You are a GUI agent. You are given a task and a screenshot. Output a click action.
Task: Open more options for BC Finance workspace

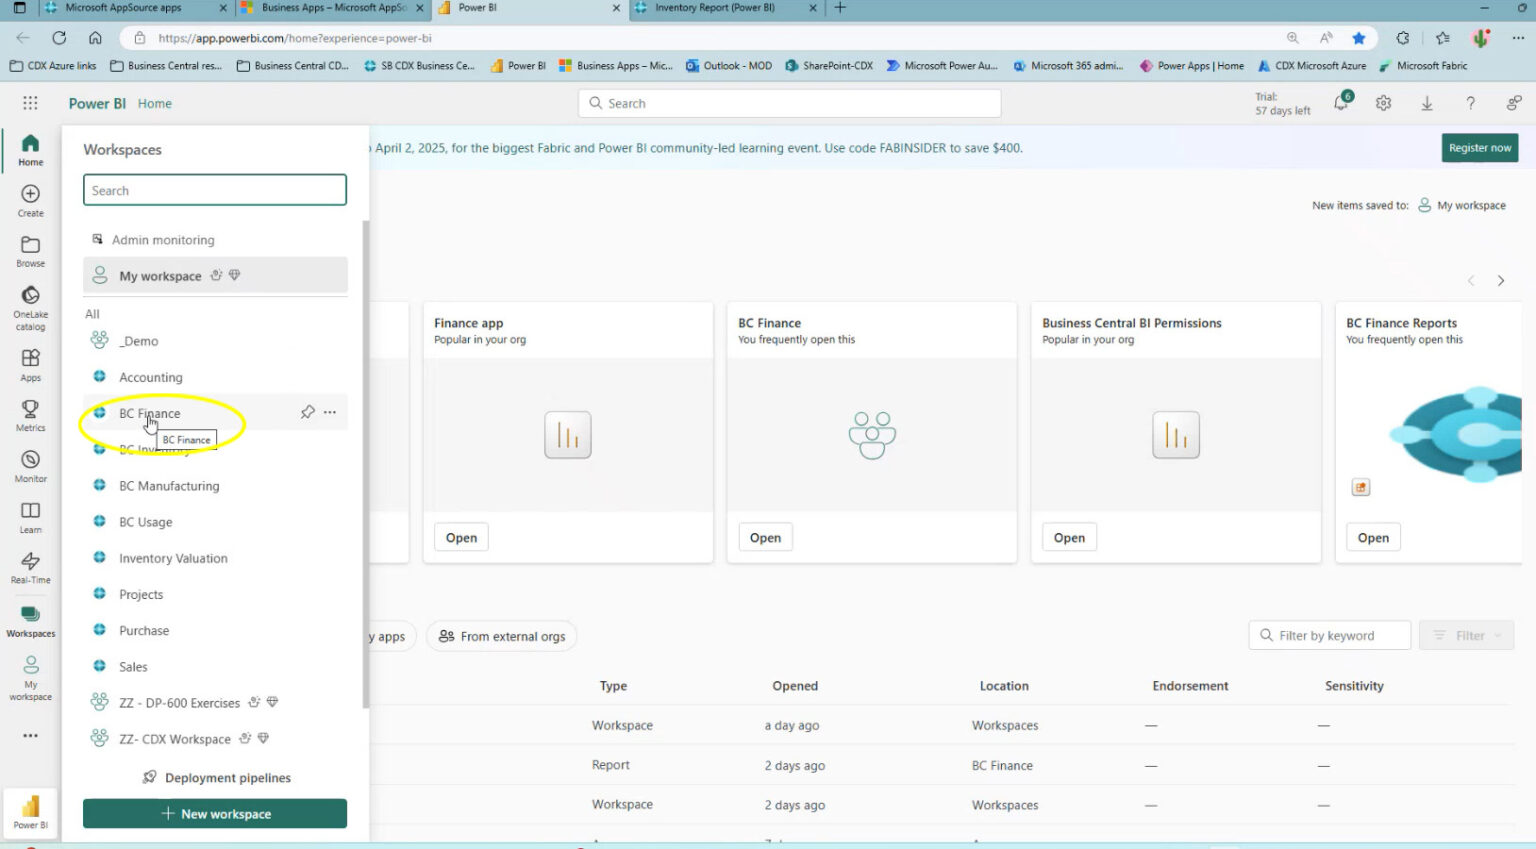tap(330, 412)
